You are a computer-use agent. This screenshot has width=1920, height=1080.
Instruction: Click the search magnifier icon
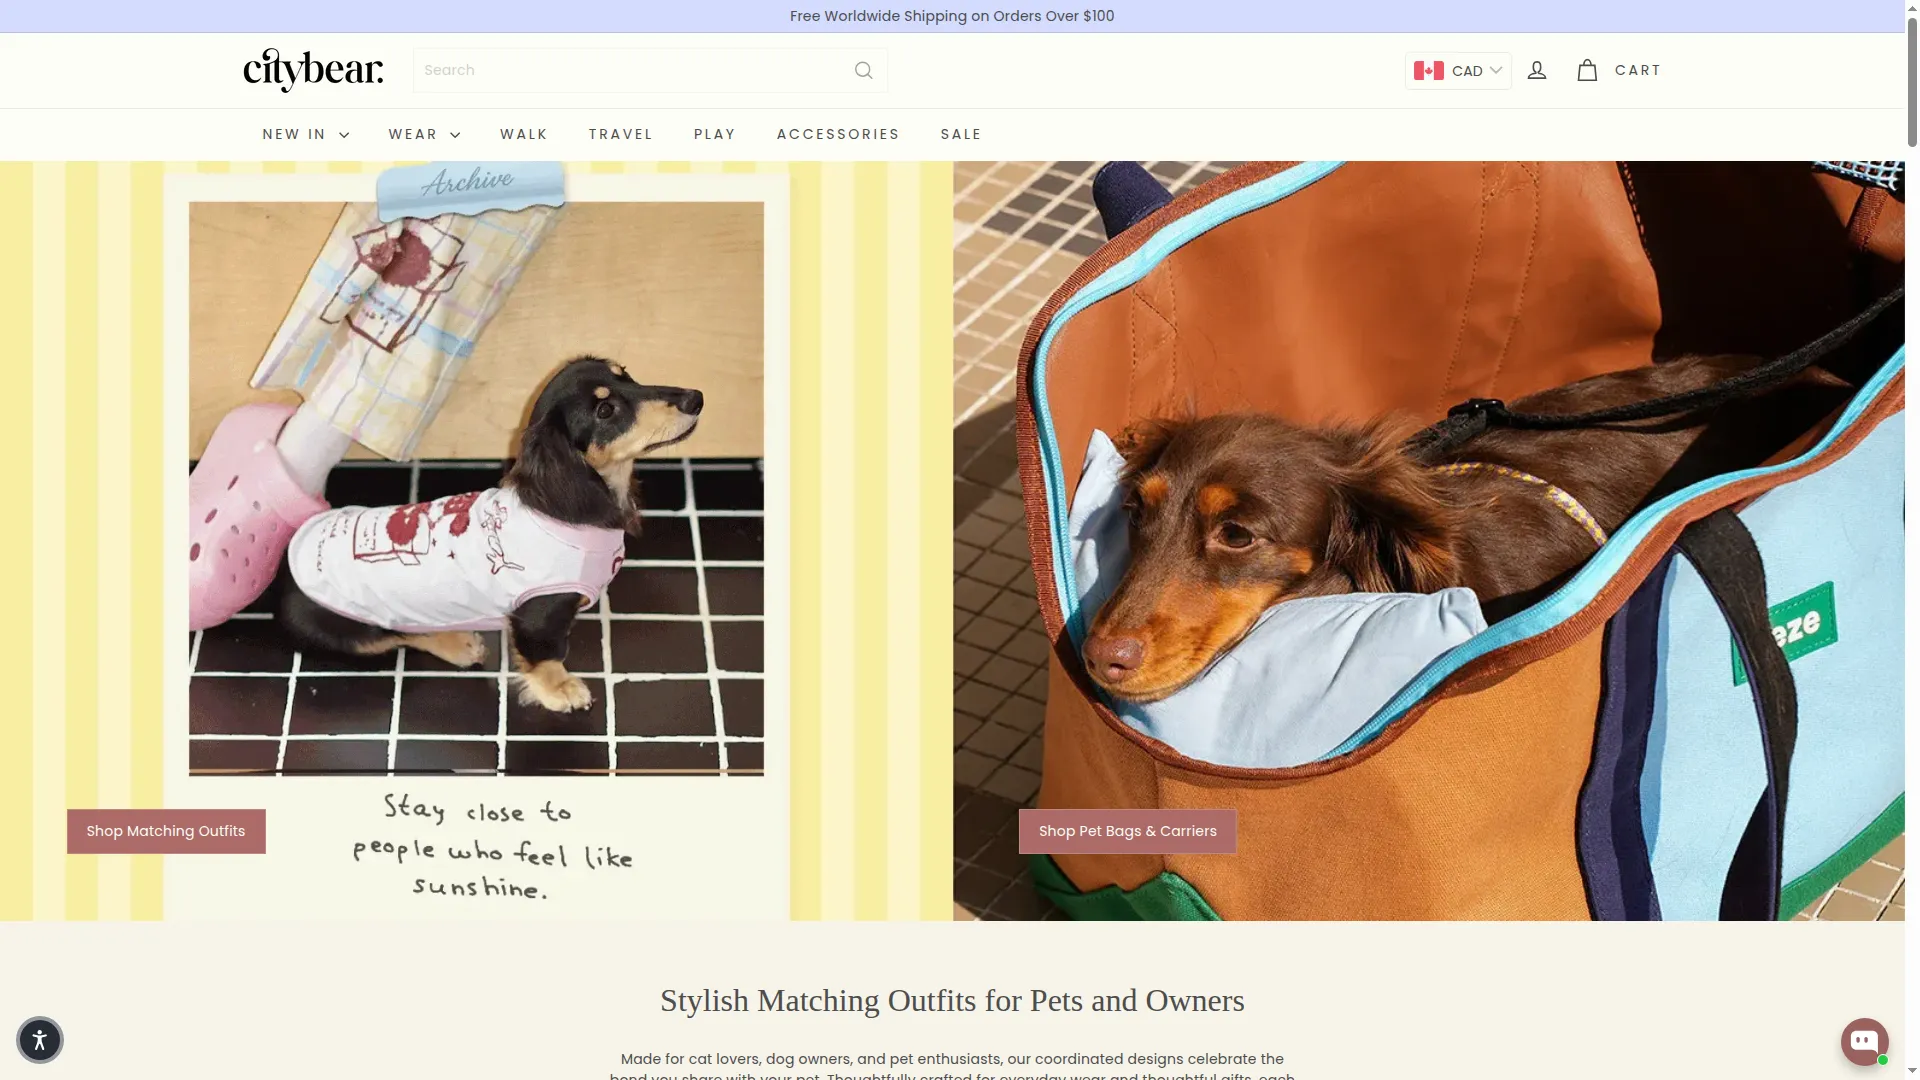point(864,70)
